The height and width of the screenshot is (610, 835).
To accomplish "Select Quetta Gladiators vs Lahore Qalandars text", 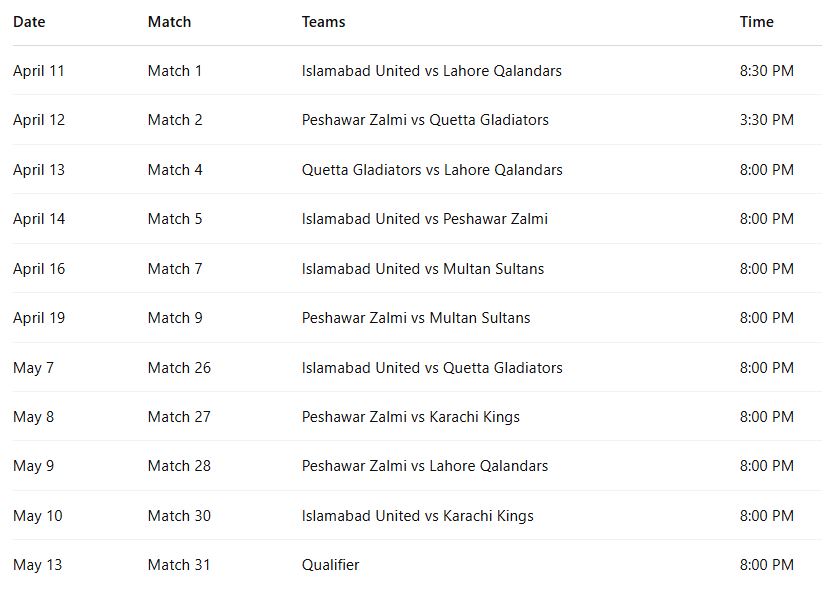I will (x=431, y=170).
